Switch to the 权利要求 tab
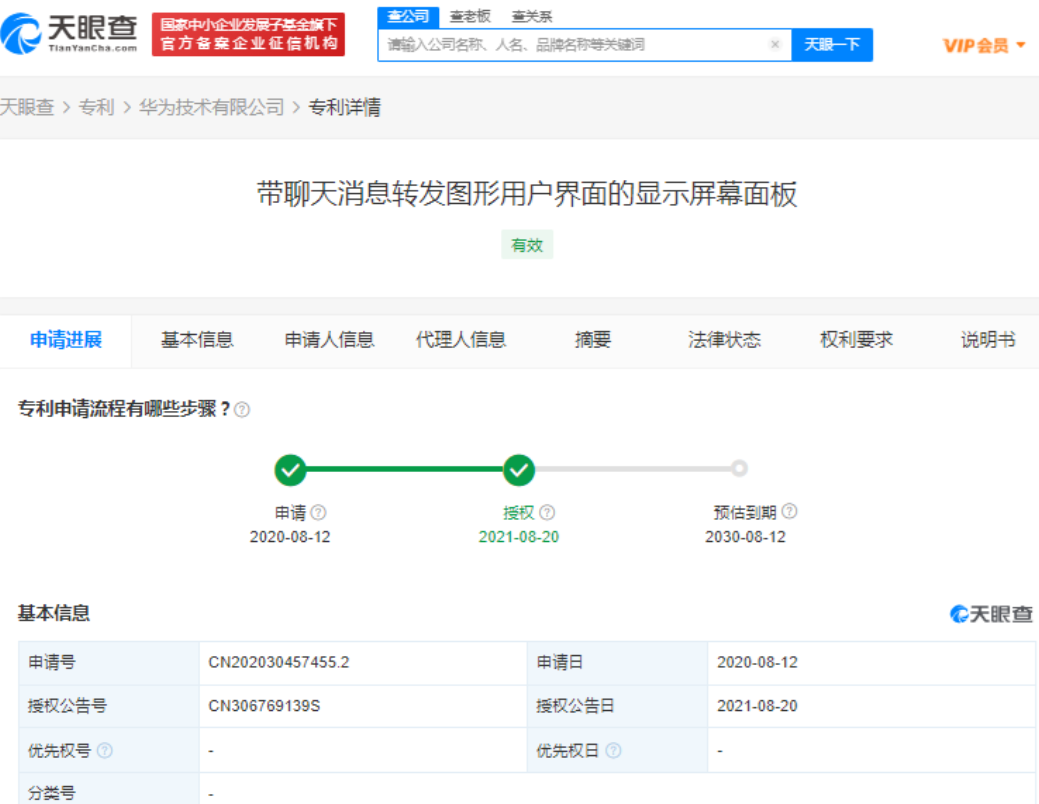Screen dimensions: 1039x804 click(x=856, y=340)
